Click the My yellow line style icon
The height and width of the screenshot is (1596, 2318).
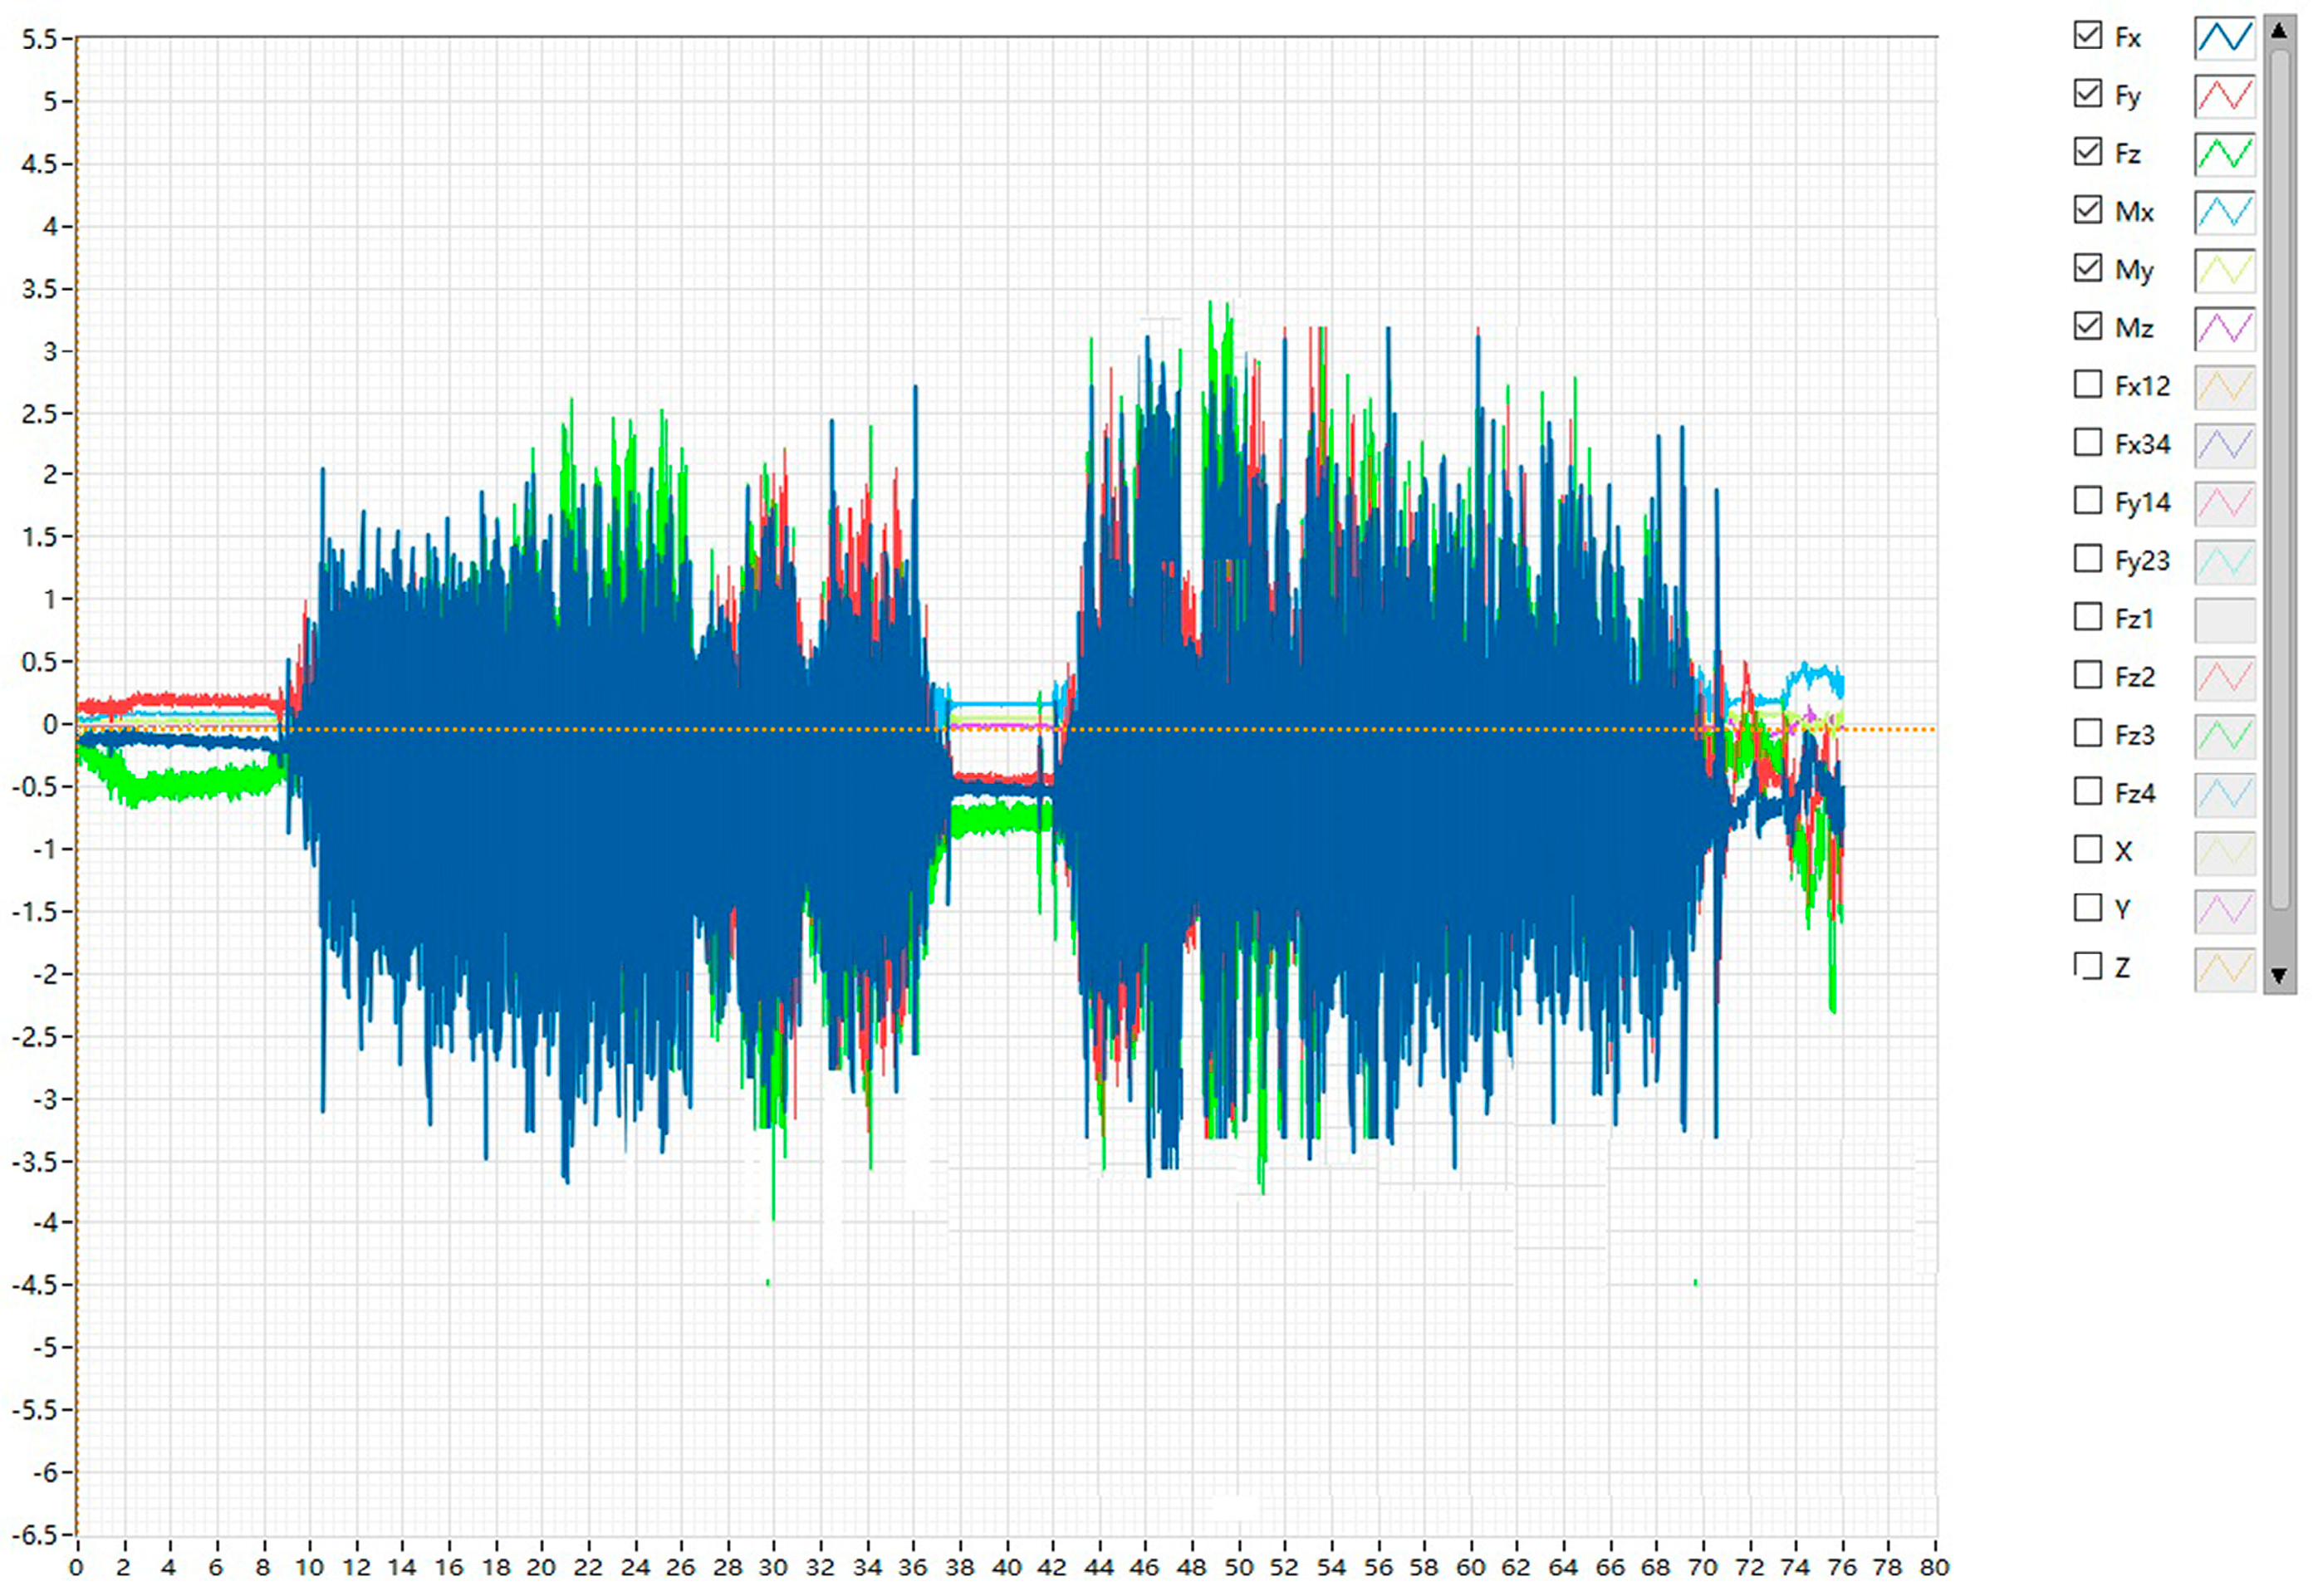(2224, 269)
